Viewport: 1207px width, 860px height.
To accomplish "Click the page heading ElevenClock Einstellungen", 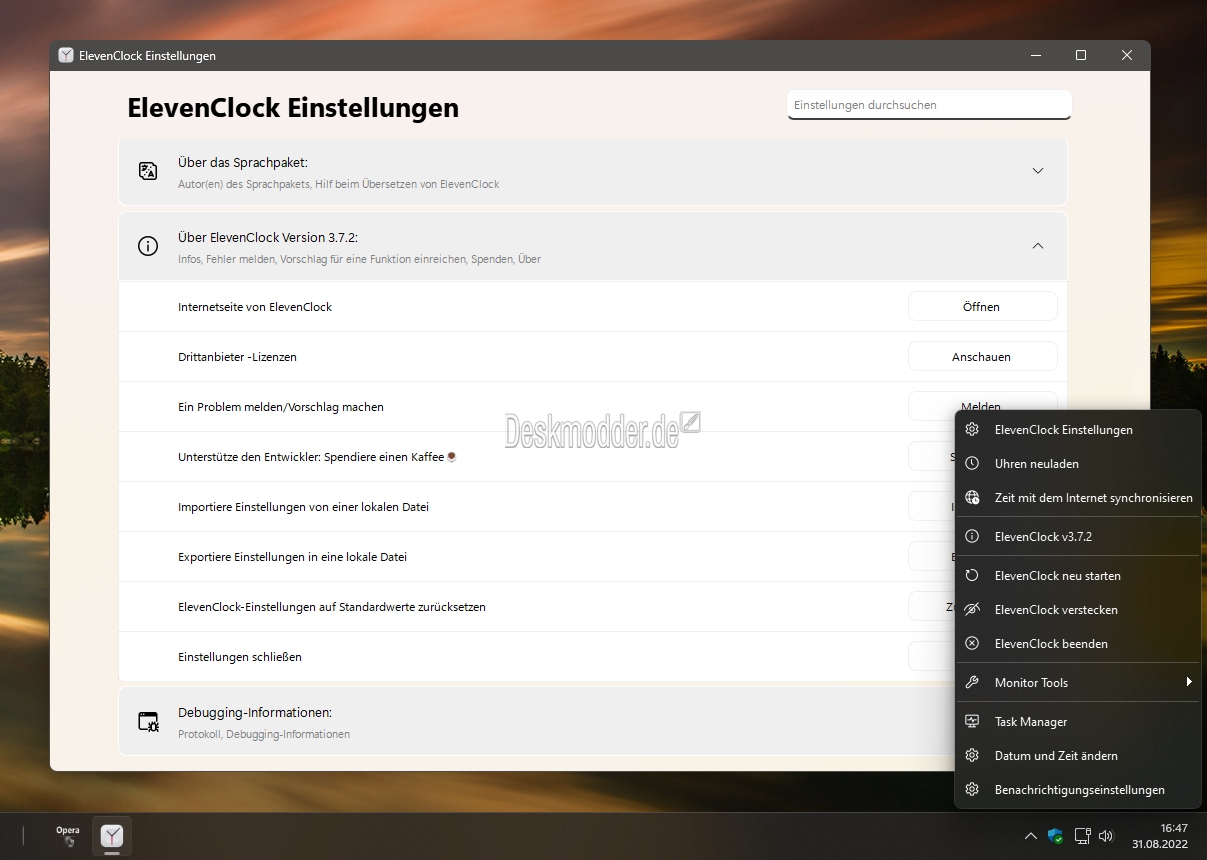I will [293, 108].
